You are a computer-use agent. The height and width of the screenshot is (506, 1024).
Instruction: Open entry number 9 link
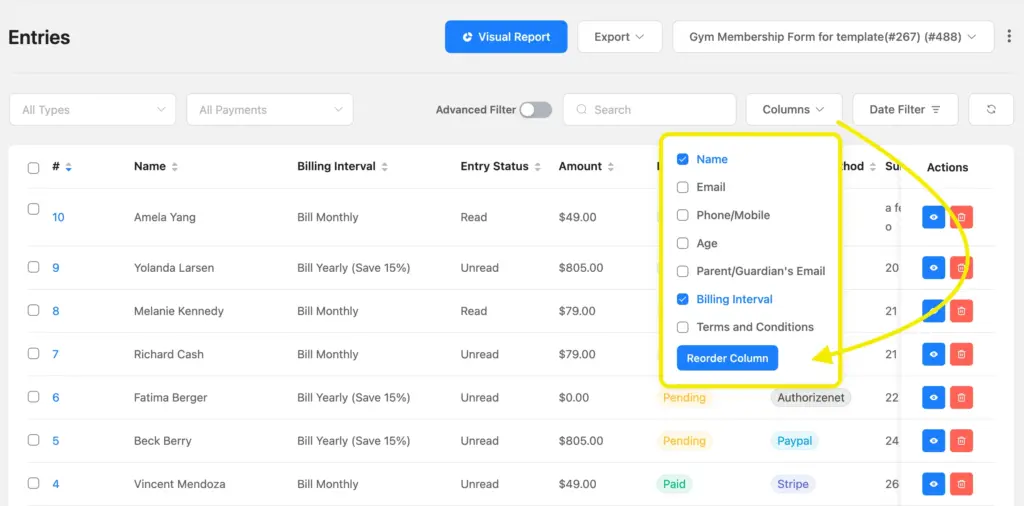click(x=56, y=268)
